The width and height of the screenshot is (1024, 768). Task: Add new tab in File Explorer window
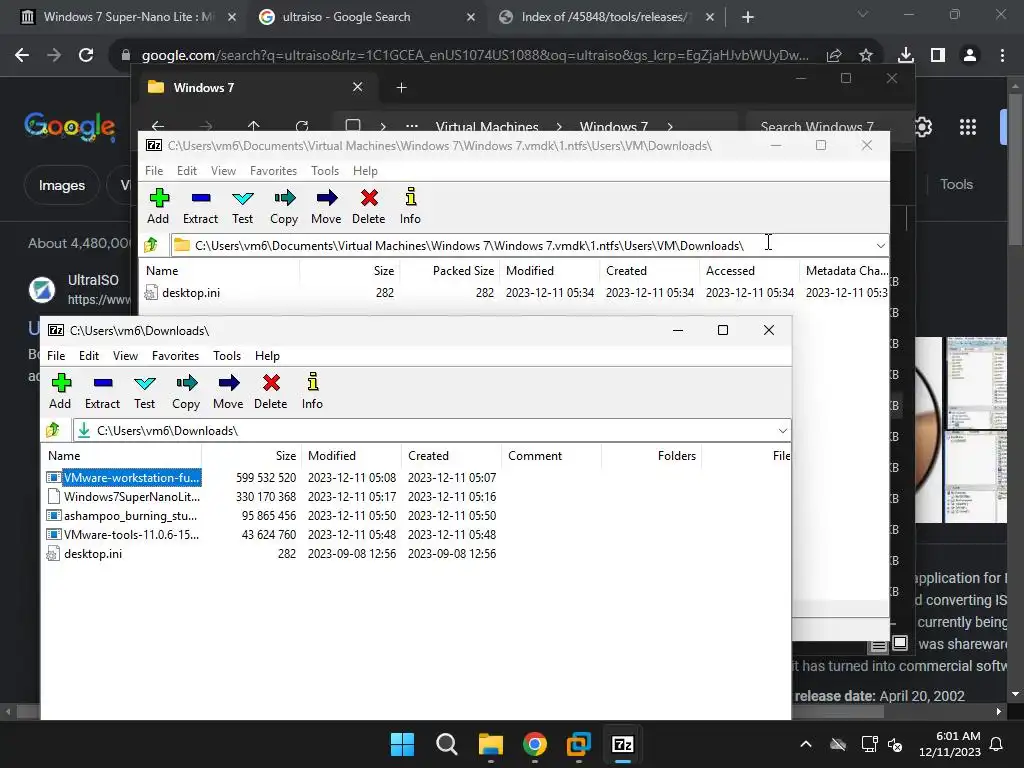click(402, 88)
